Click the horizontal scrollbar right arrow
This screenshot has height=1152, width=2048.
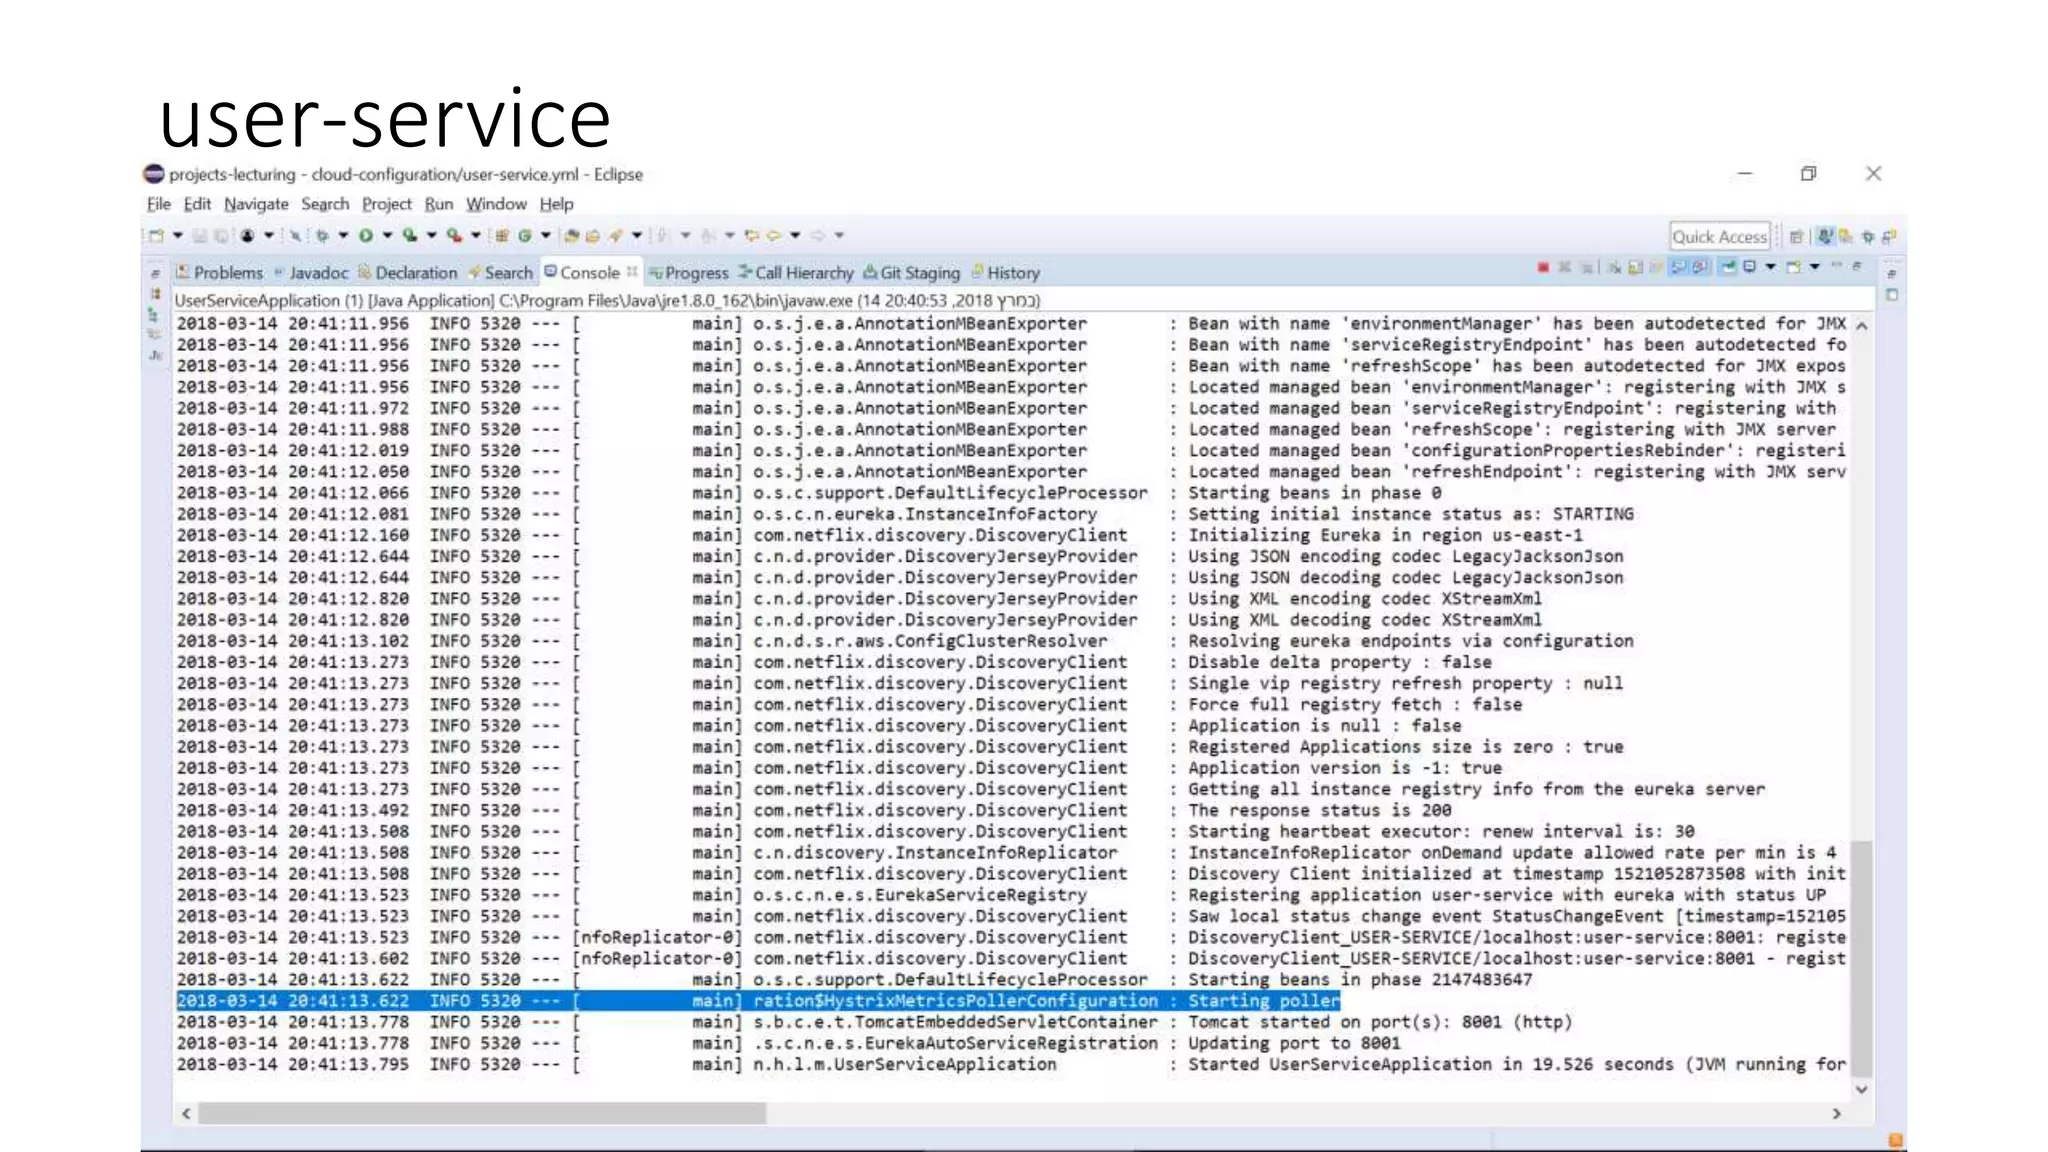[1836, 1113]
